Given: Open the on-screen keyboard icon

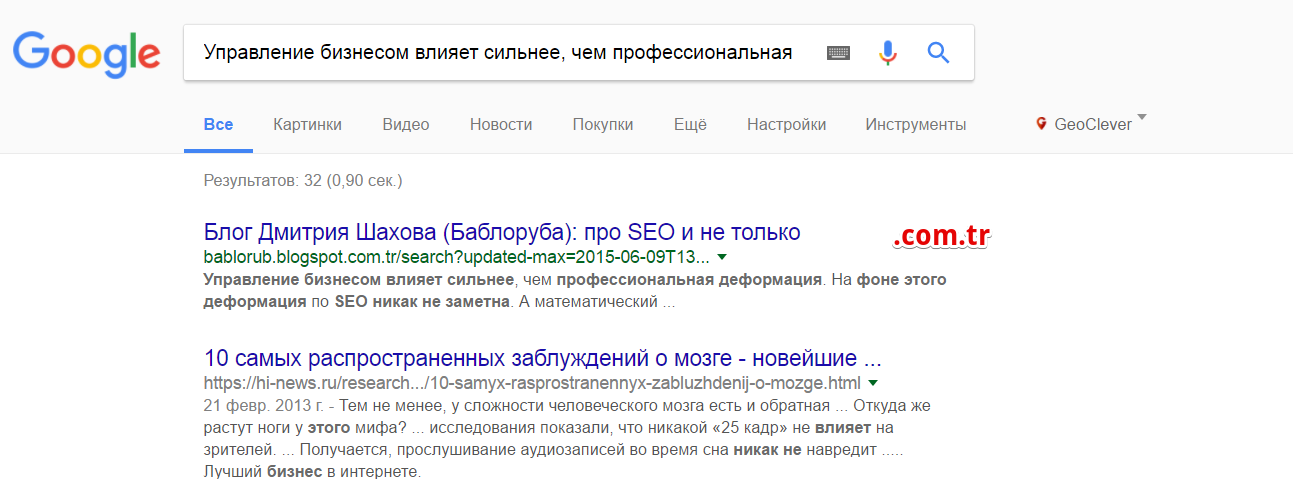Looking at the screenshot, I should (838, 53).
